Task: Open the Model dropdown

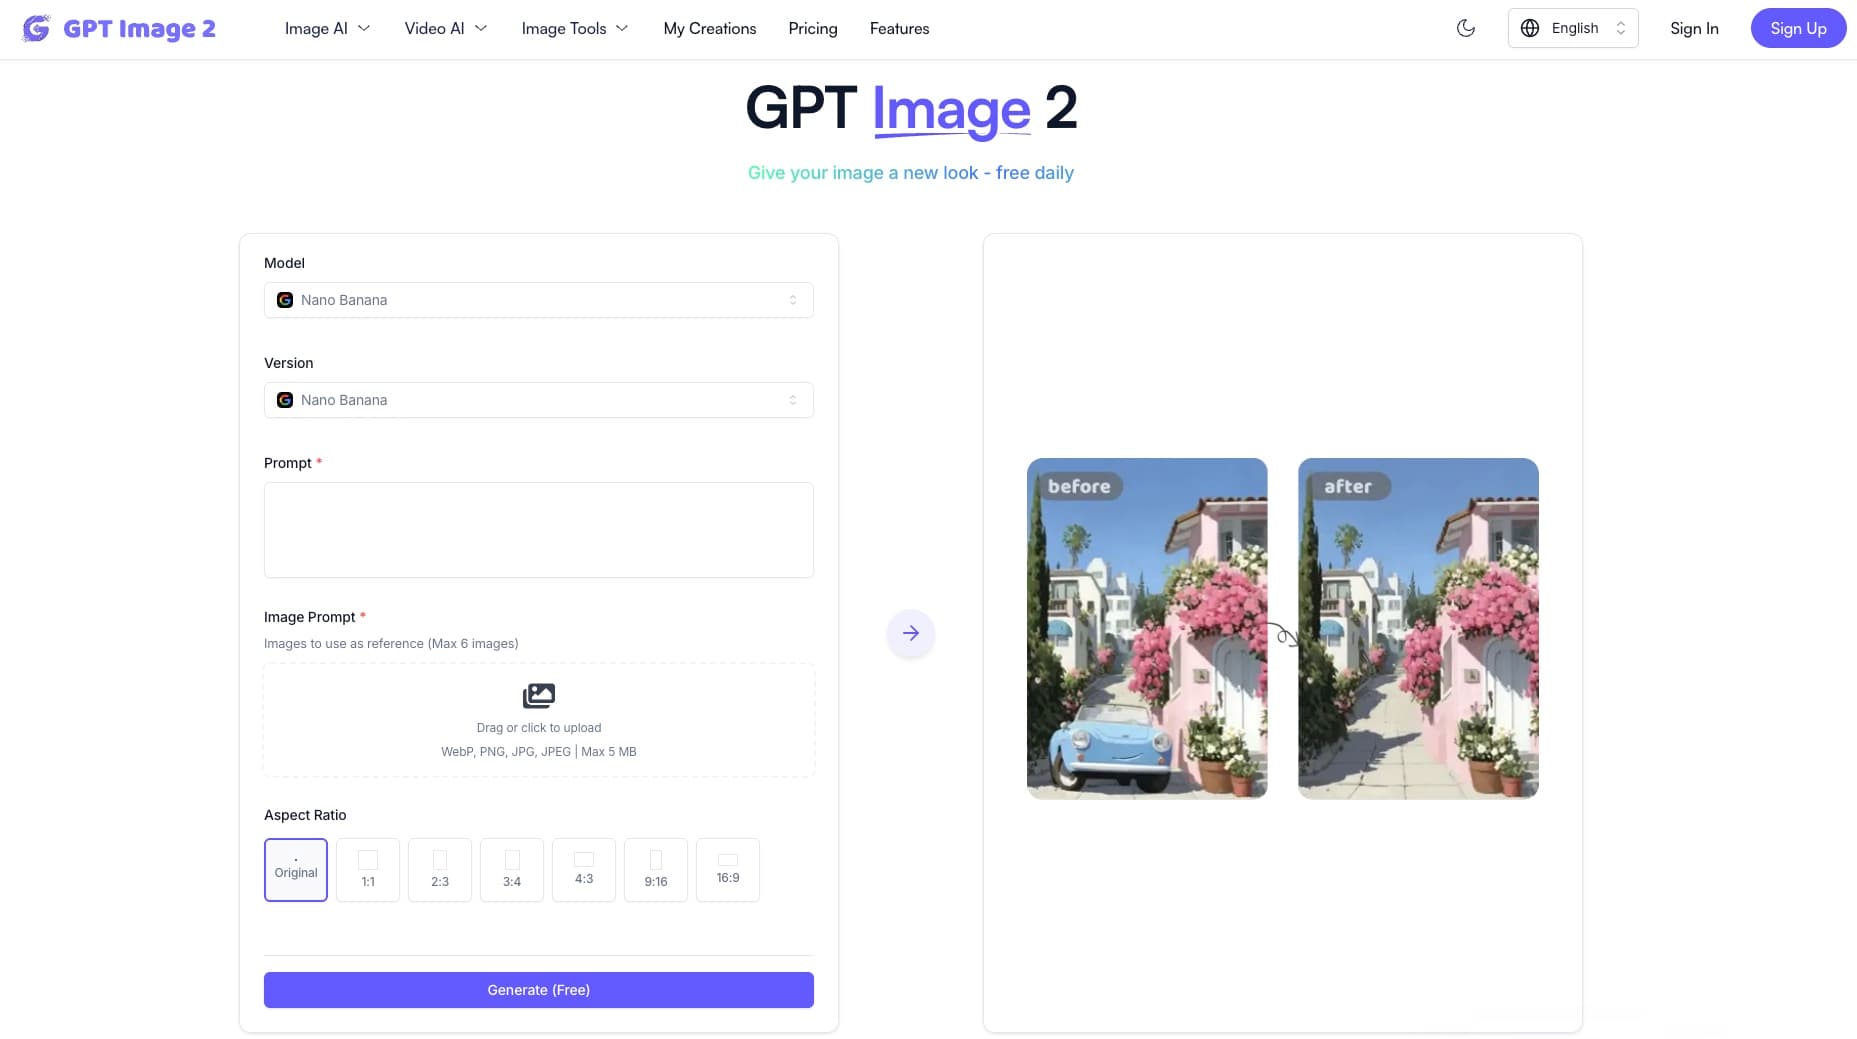Action: point(539,300)
